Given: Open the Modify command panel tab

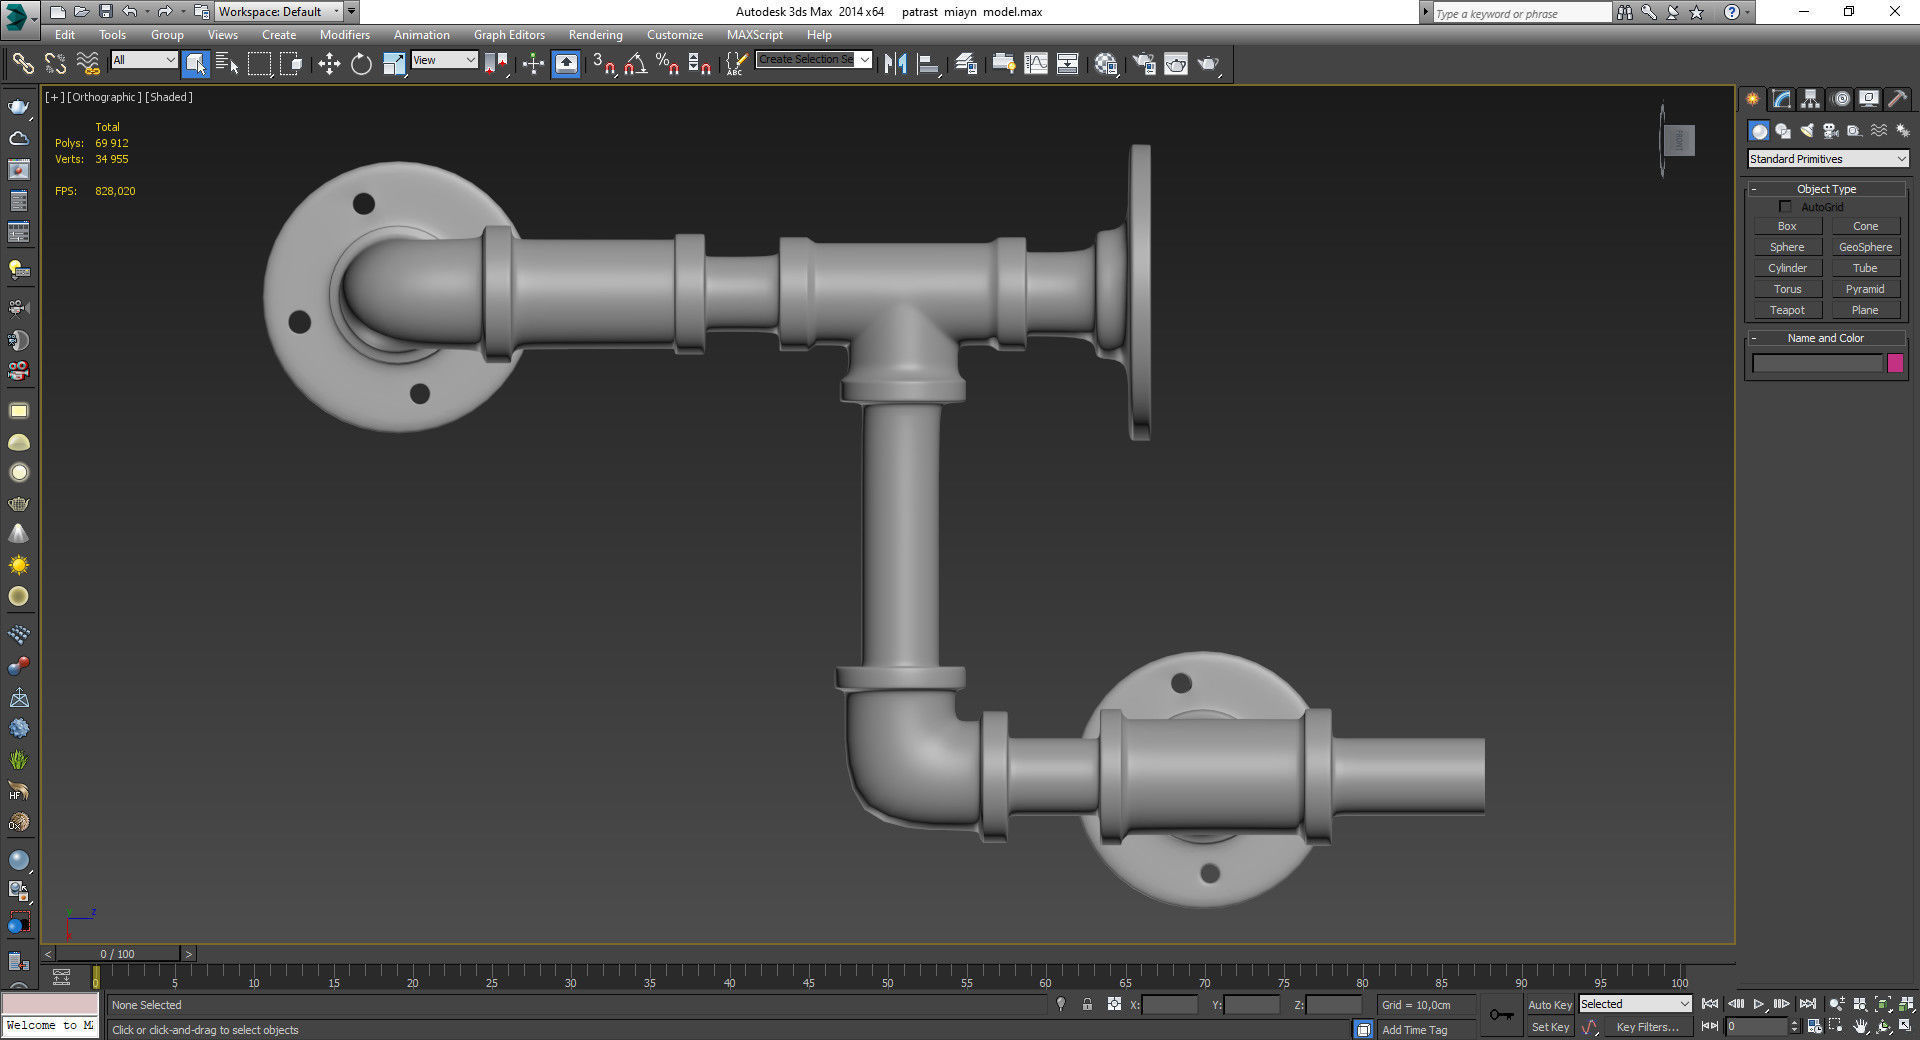Looking at the screenshot, I should pyautogui.click(x=1782, y=99).
